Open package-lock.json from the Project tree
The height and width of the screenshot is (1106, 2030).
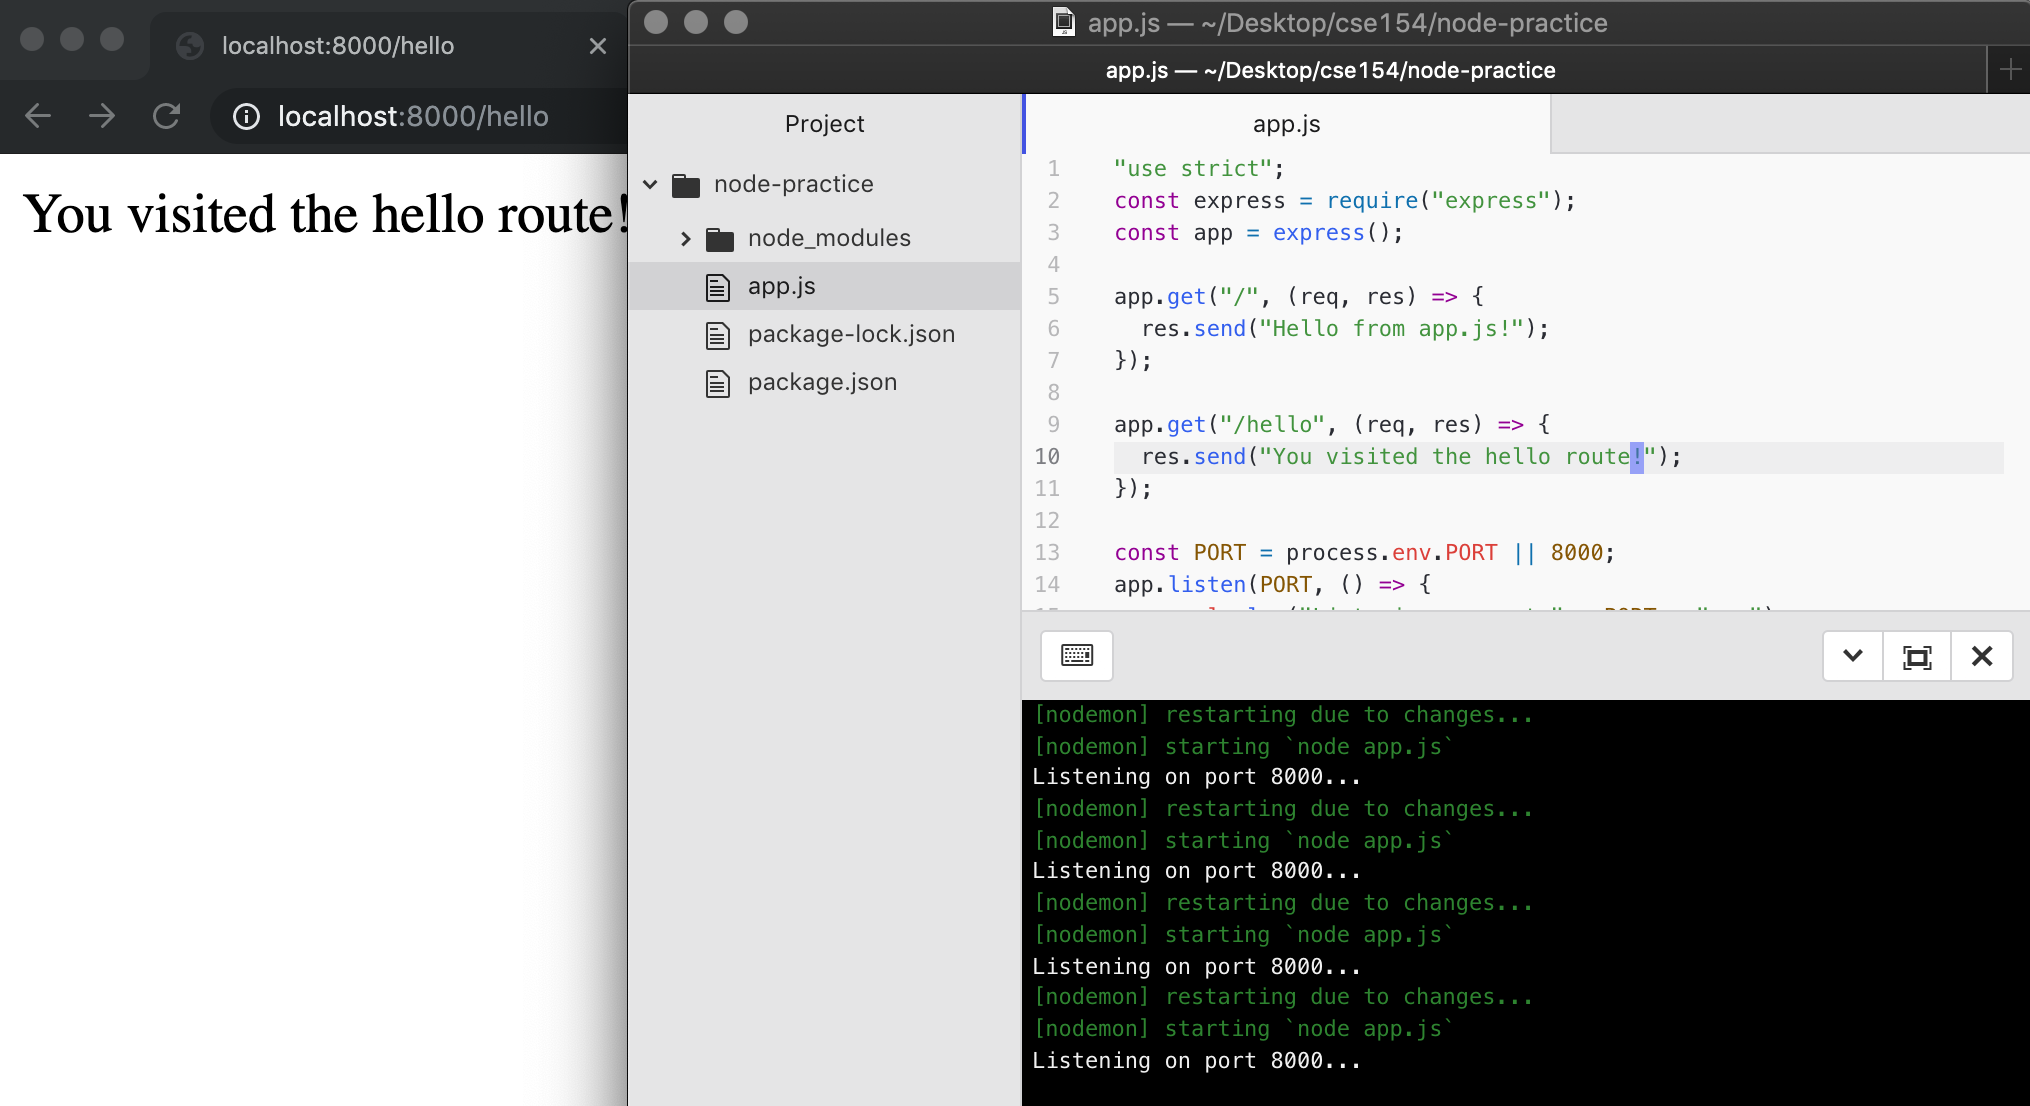coord(851,334)
